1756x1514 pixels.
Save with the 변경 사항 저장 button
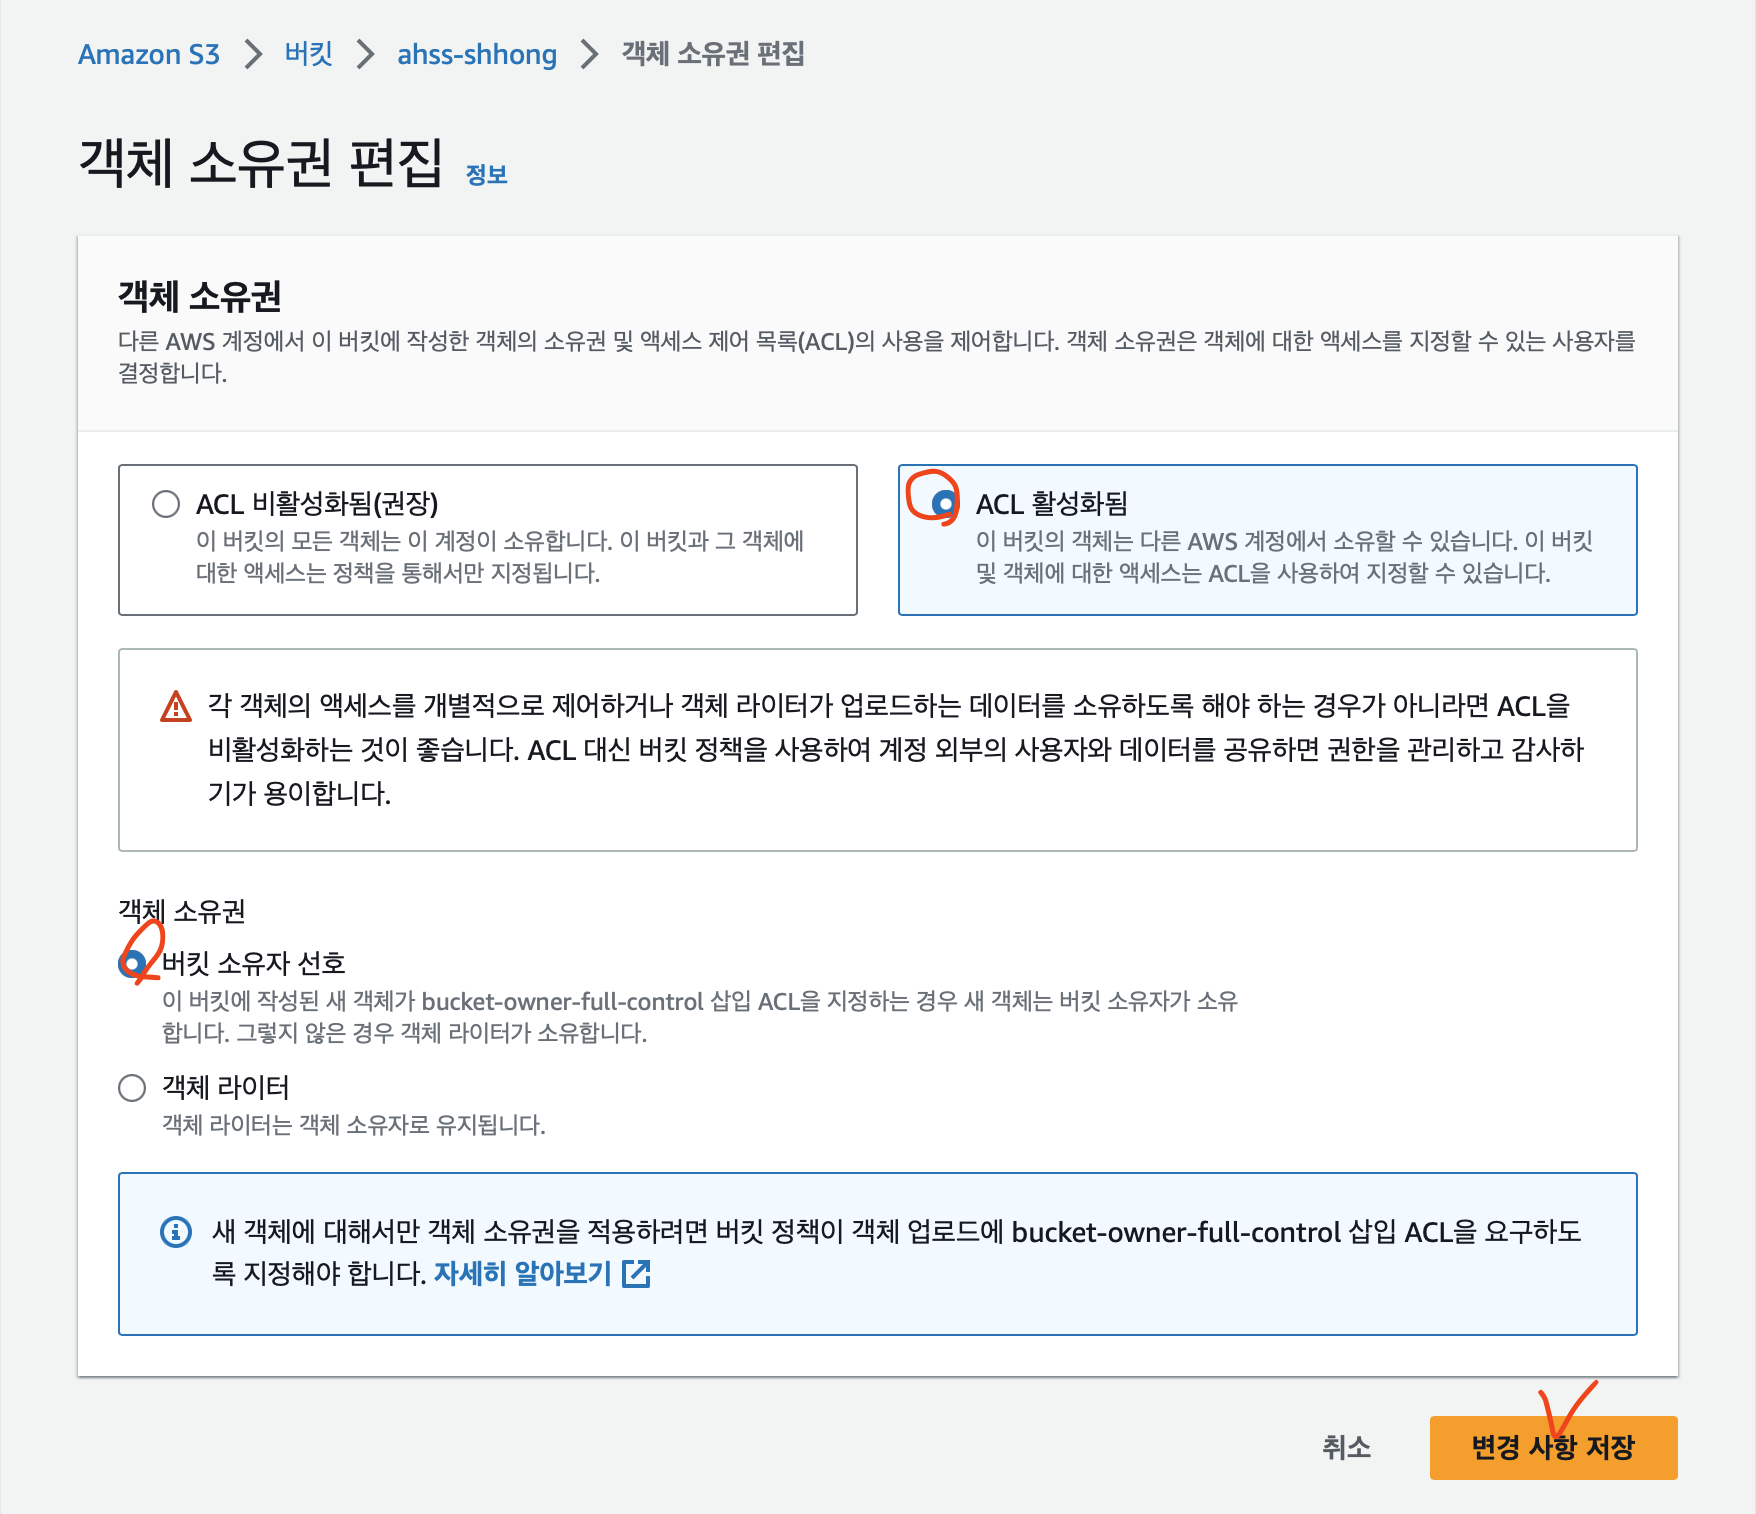pos(1553,1447)
